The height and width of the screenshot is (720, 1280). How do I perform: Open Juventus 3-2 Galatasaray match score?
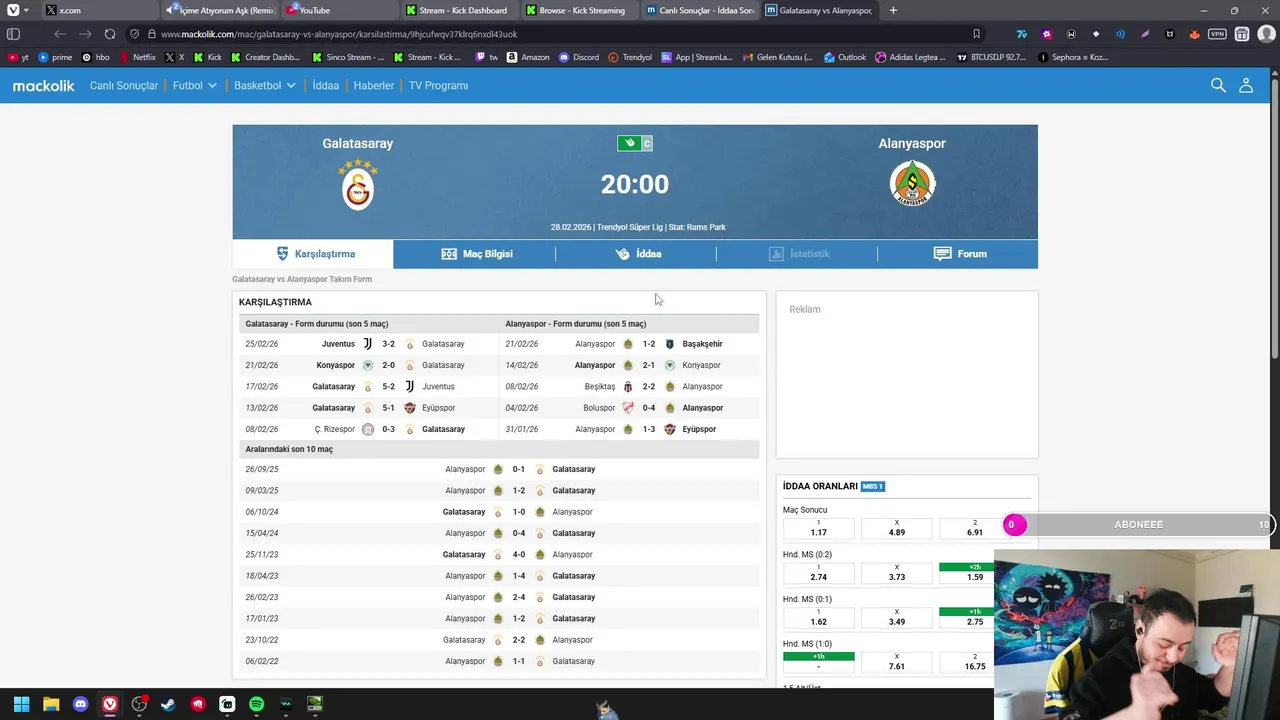tap(388, 344)
